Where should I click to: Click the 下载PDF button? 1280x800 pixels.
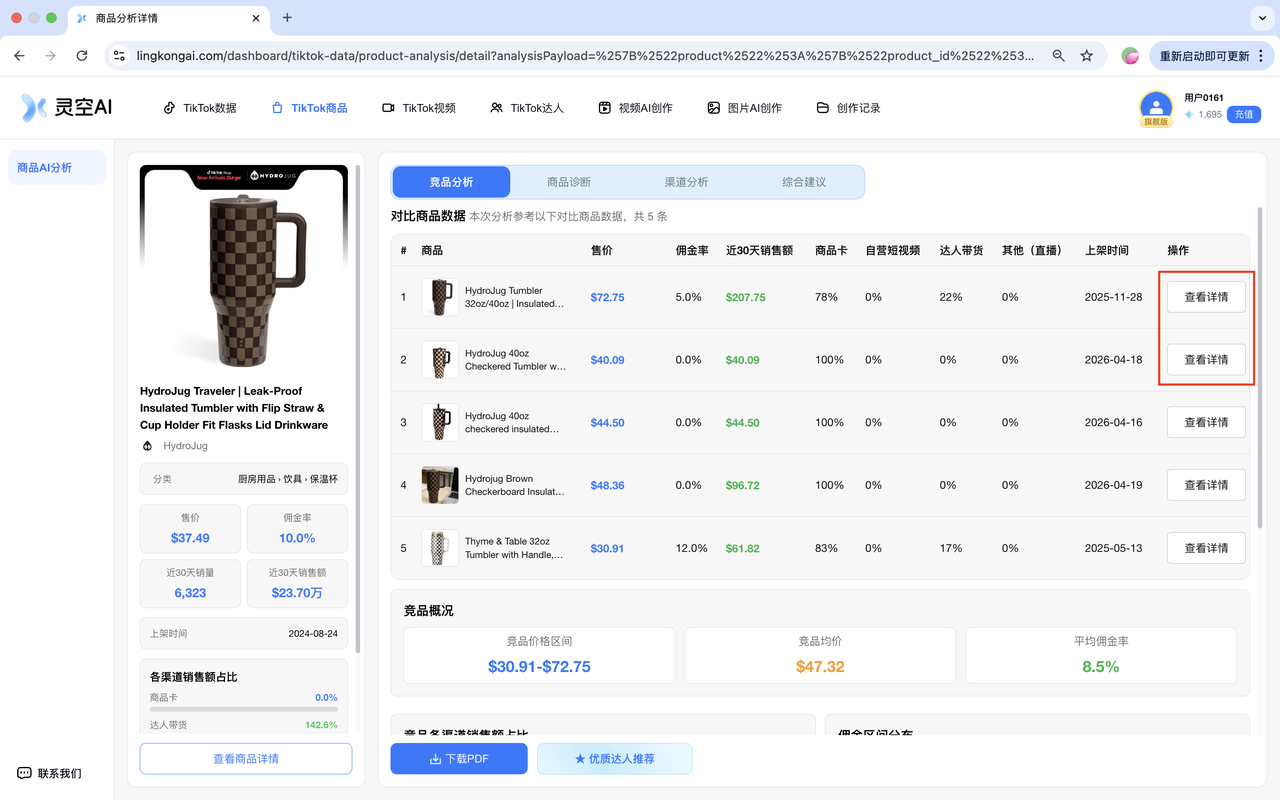pyautogui.click(x=459, y=759)
